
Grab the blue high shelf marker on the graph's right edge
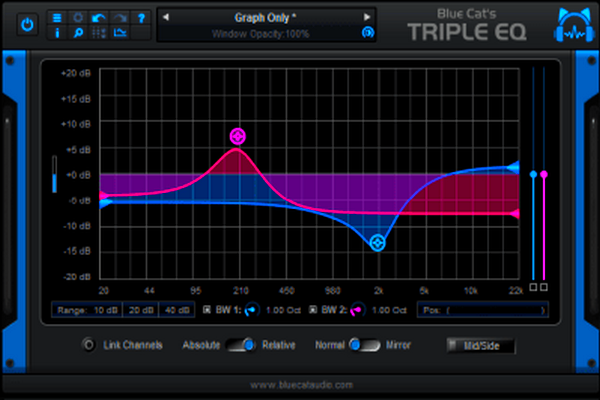514,167
